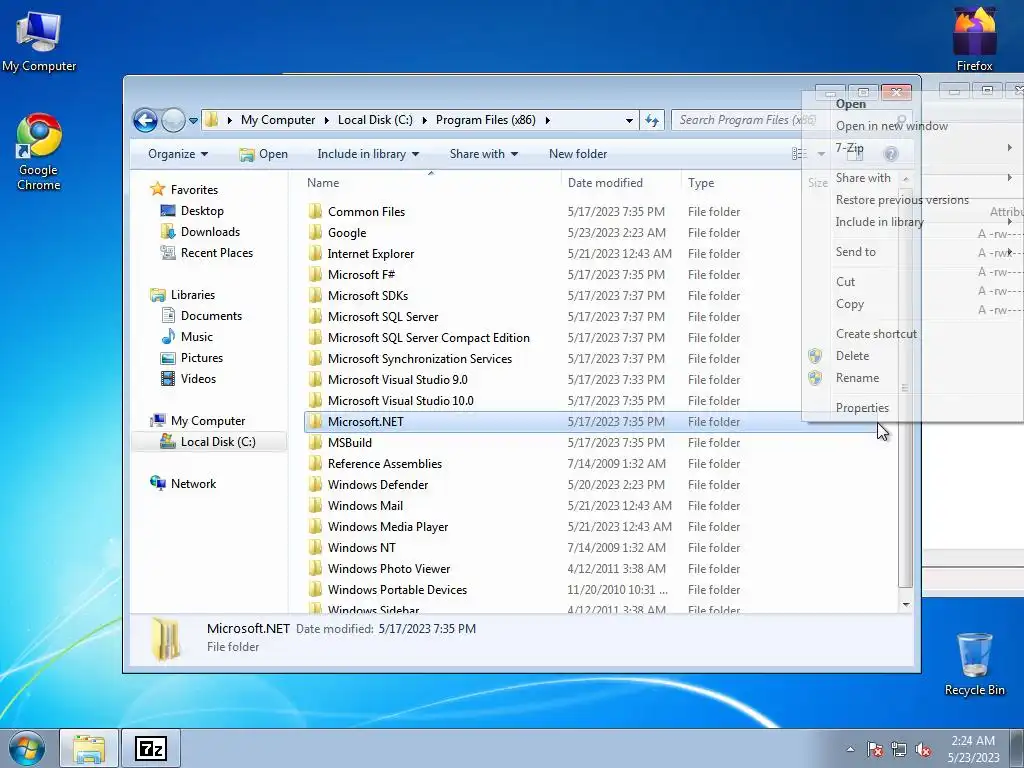
Task: Expand the arrow after Program Files (x86) breadcrumb
Action: [x=547, y=120]
